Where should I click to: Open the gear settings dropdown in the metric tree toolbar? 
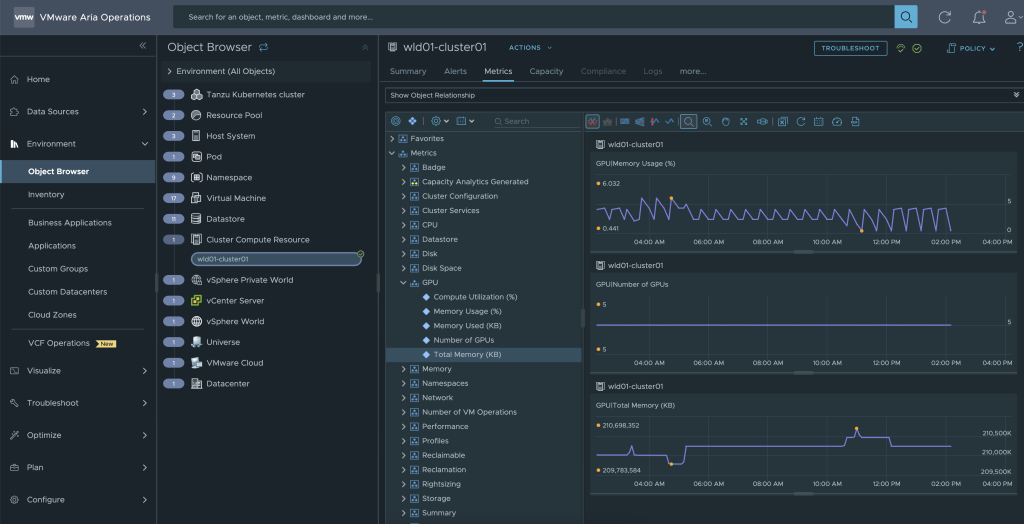pyautogui.click(x=440, y=121)
